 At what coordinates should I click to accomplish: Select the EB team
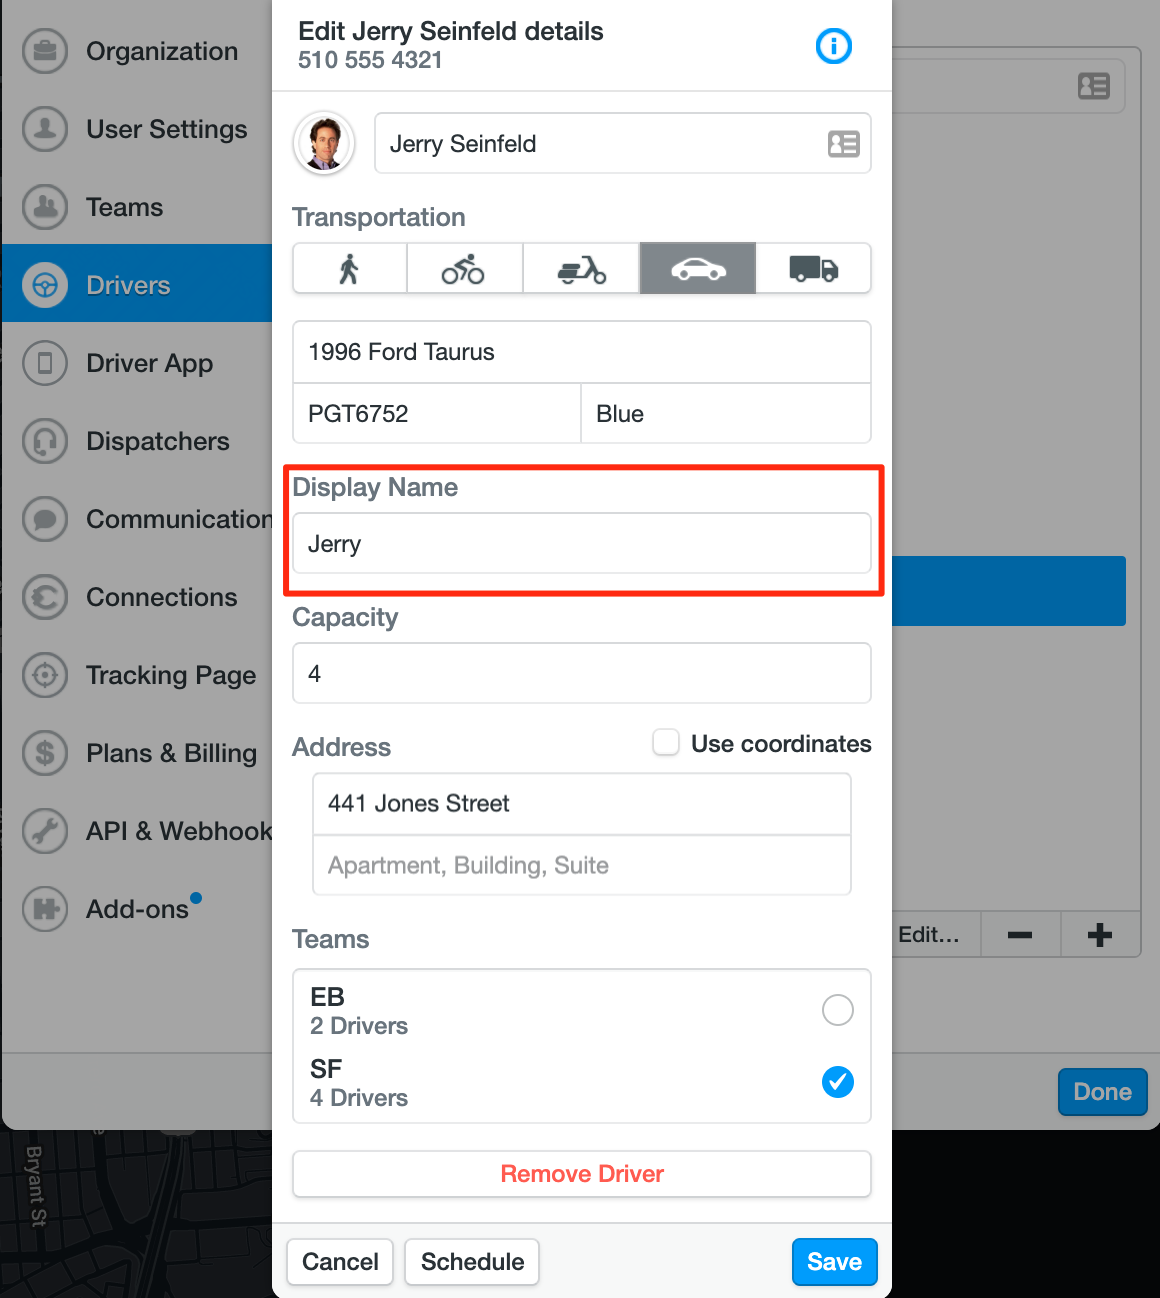pos(837,1010)
